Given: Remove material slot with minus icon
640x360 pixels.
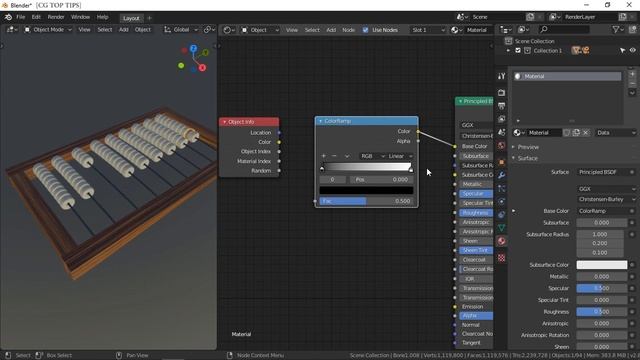Looking at the screenshot, I should 632,83.
